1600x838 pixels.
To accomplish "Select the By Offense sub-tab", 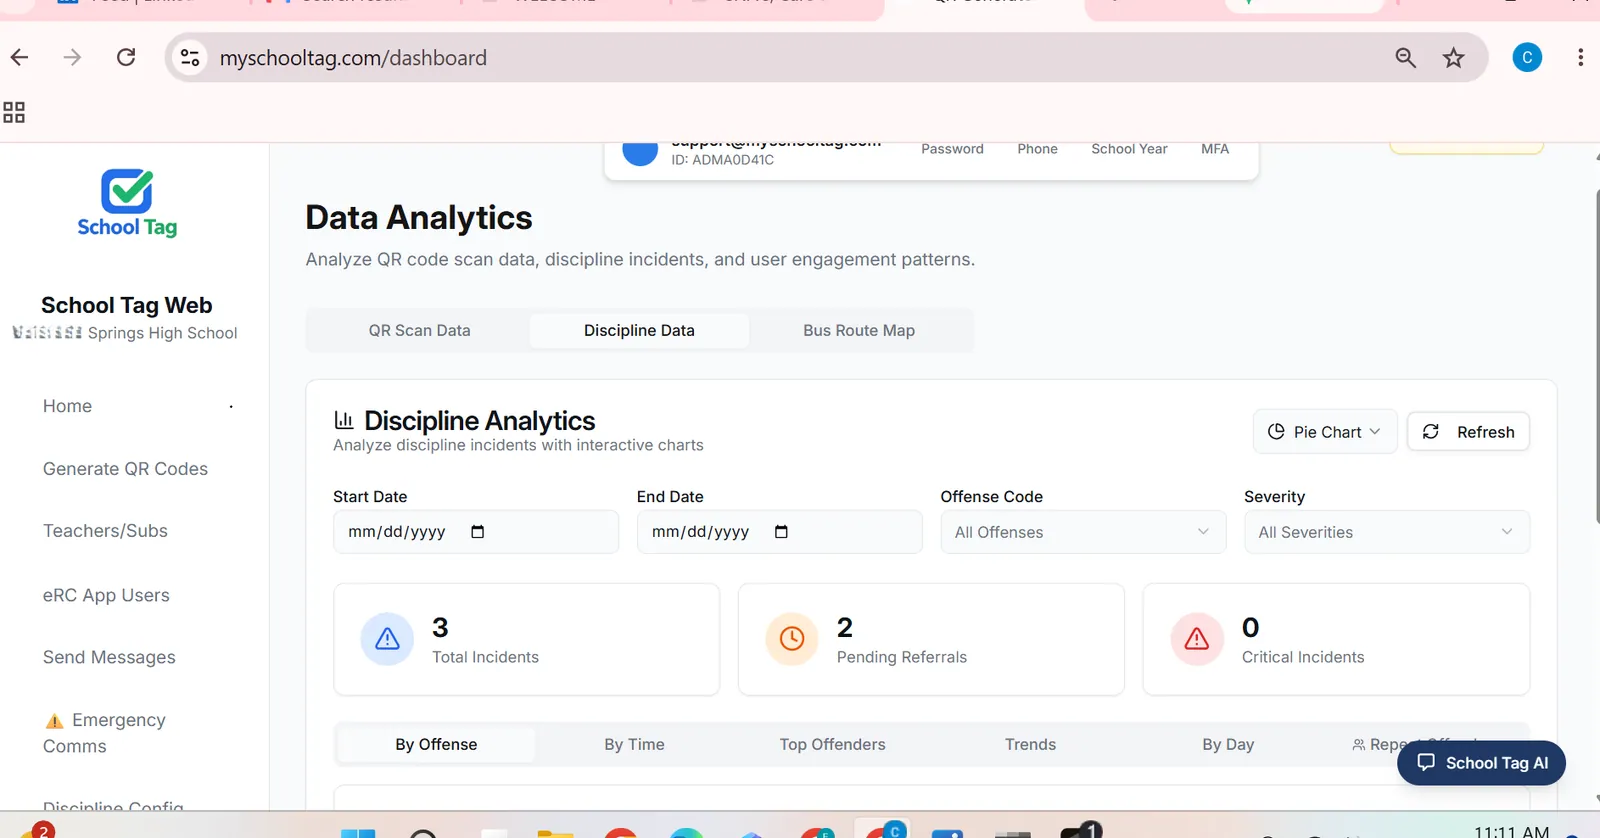I will [436, 745].
